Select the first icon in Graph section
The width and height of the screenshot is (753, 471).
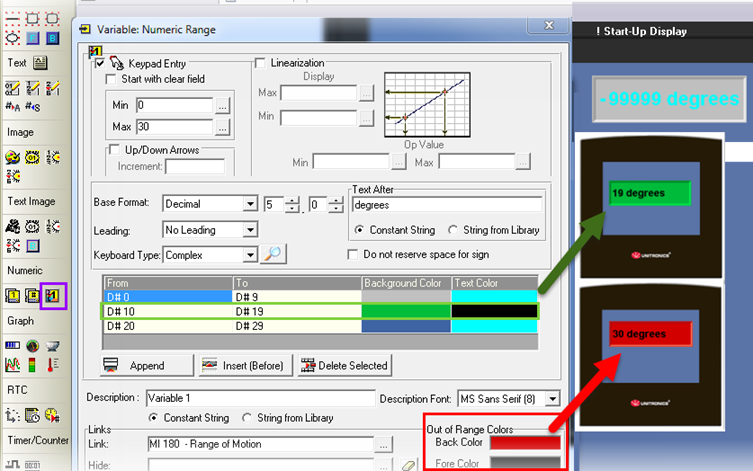[13, 347]
